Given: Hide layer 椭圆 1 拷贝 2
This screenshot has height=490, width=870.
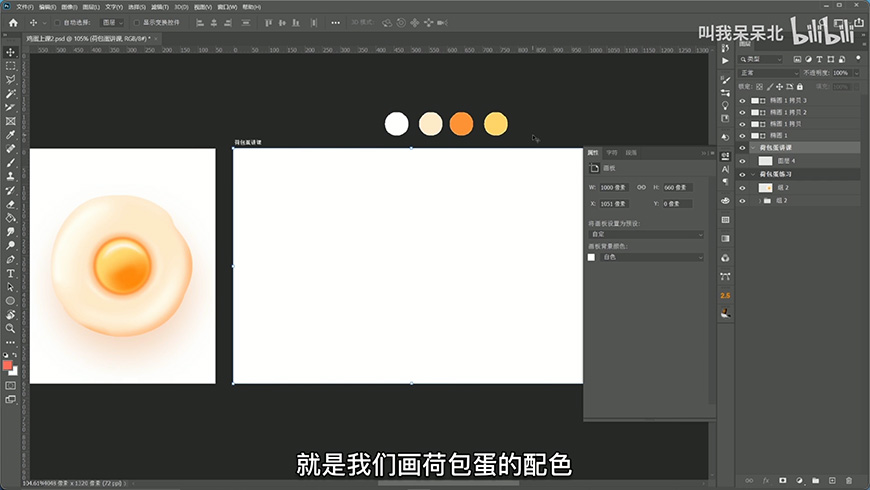Looking at the screenshot, I should (x=742, y=113).
